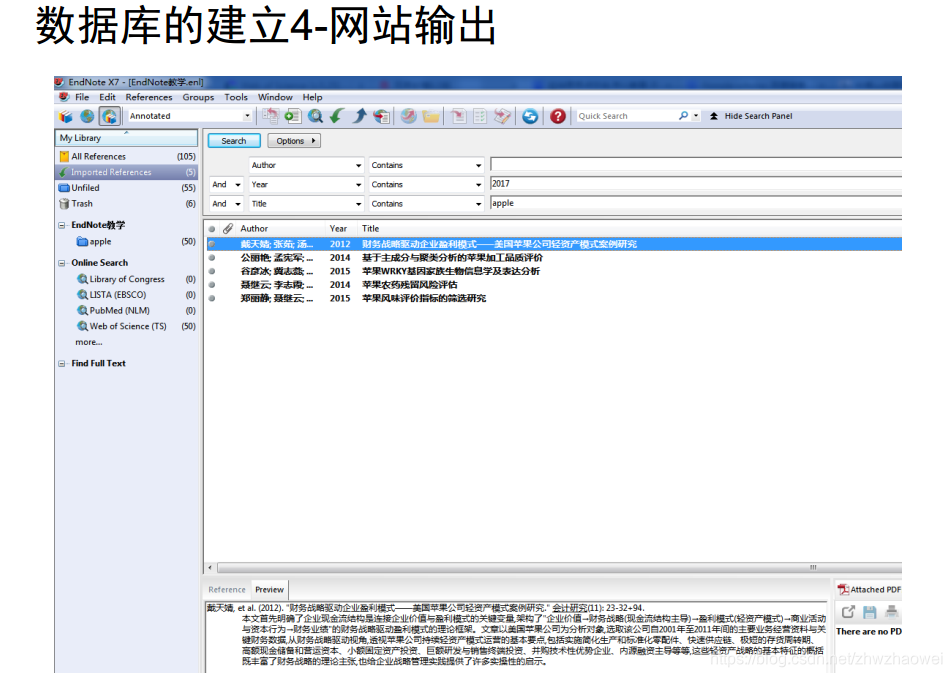Switch to the Reference tab
The height and width of the screenshot is (677, 952).
226,590
